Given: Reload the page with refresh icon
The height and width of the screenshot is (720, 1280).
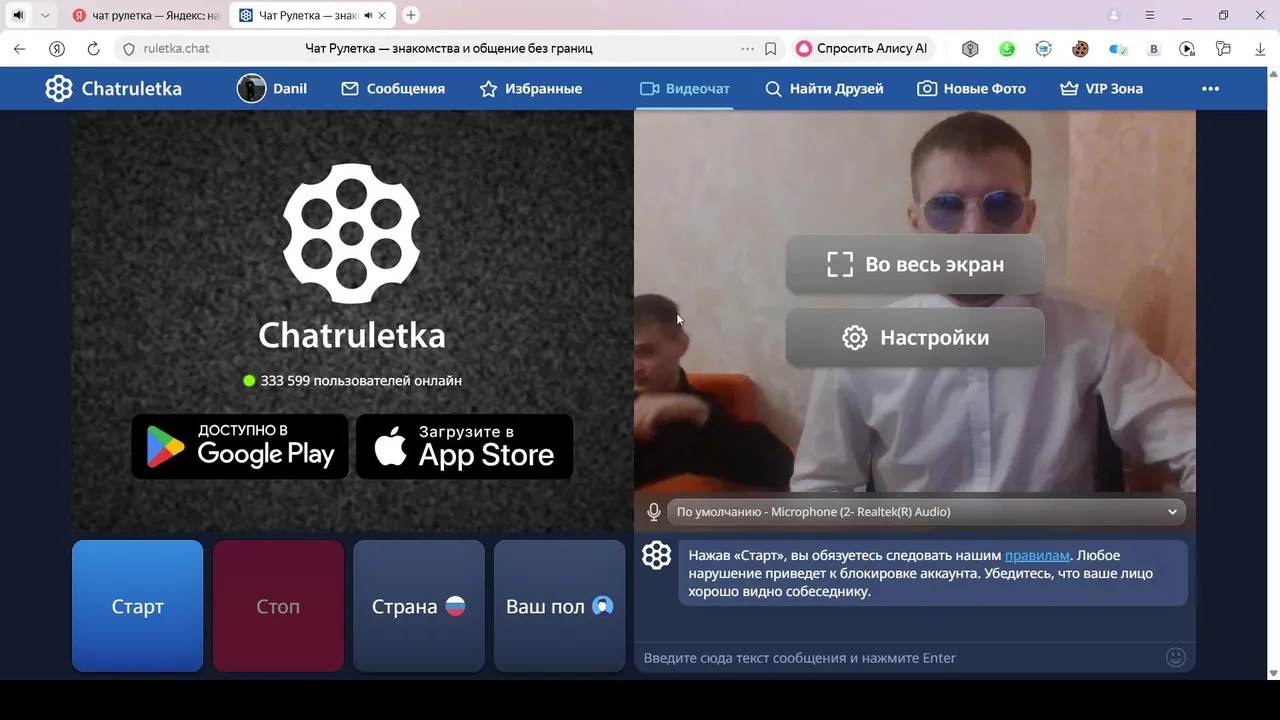Looking at the screenshot, I should (x=93, y=48).
